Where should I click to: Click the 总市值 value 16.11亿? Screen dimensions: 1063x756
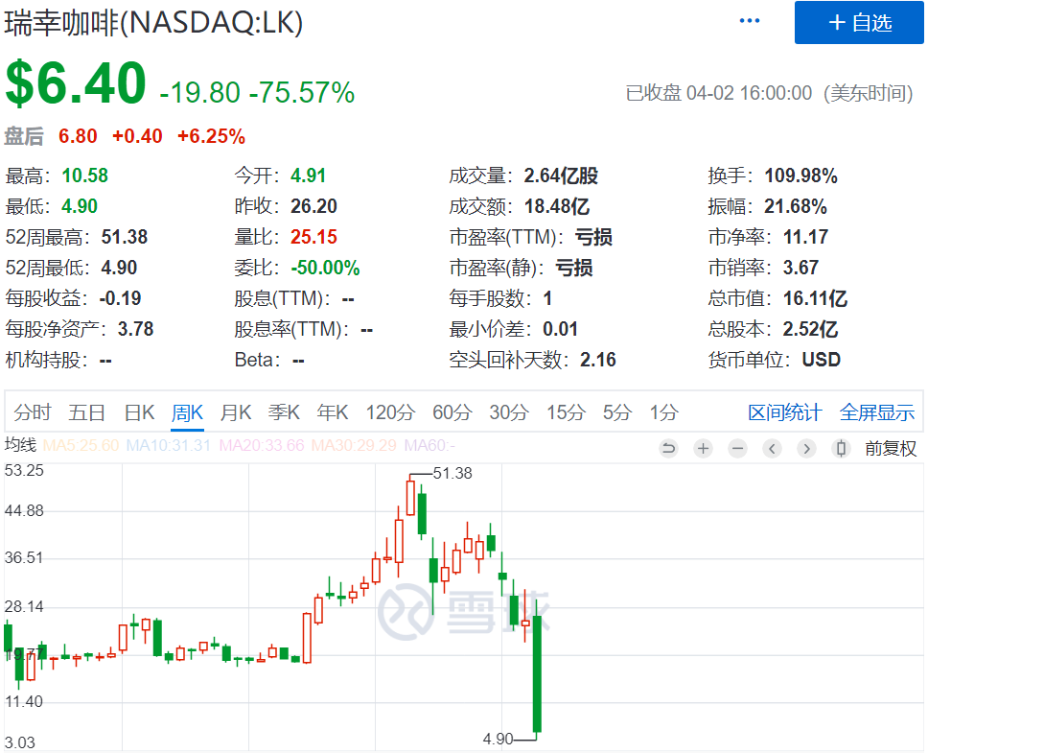(x=815, y=298)
